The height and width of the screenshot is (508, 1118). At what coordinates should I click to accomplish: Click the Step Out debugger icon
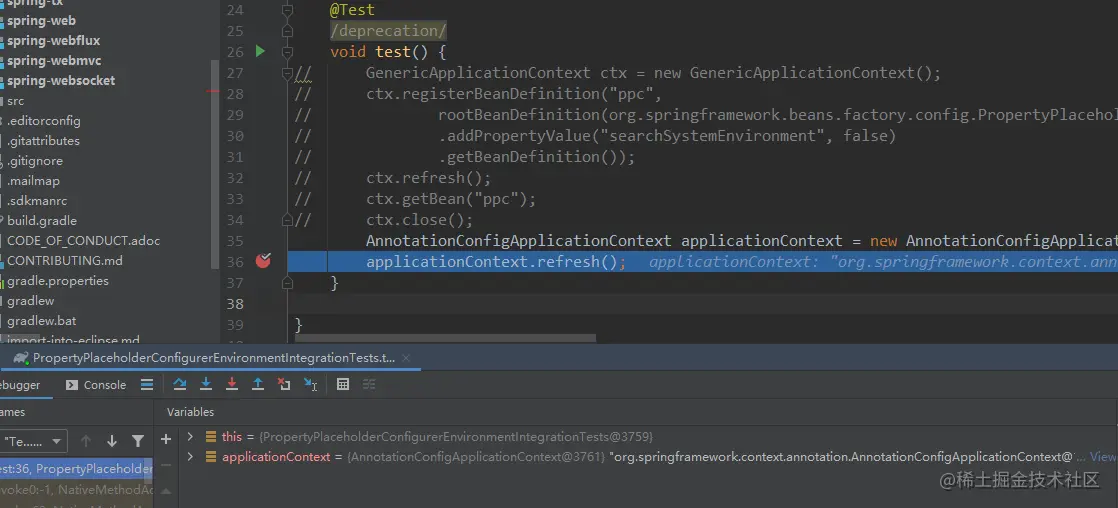[x=258, y=385]
